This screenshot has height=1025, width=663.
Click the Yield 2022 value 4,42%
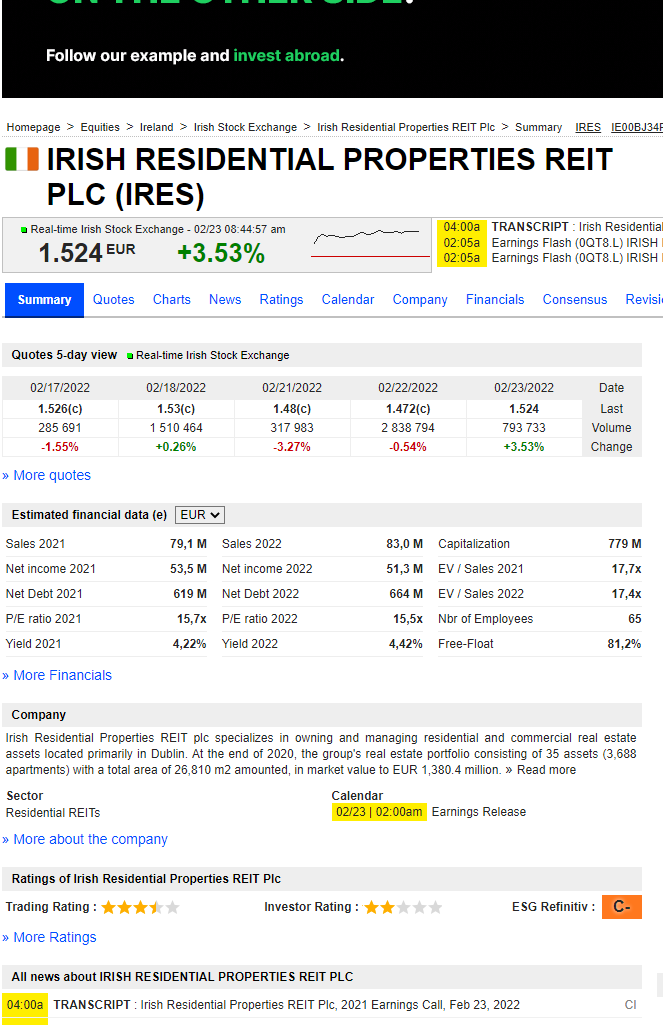[x=405, y=644]
